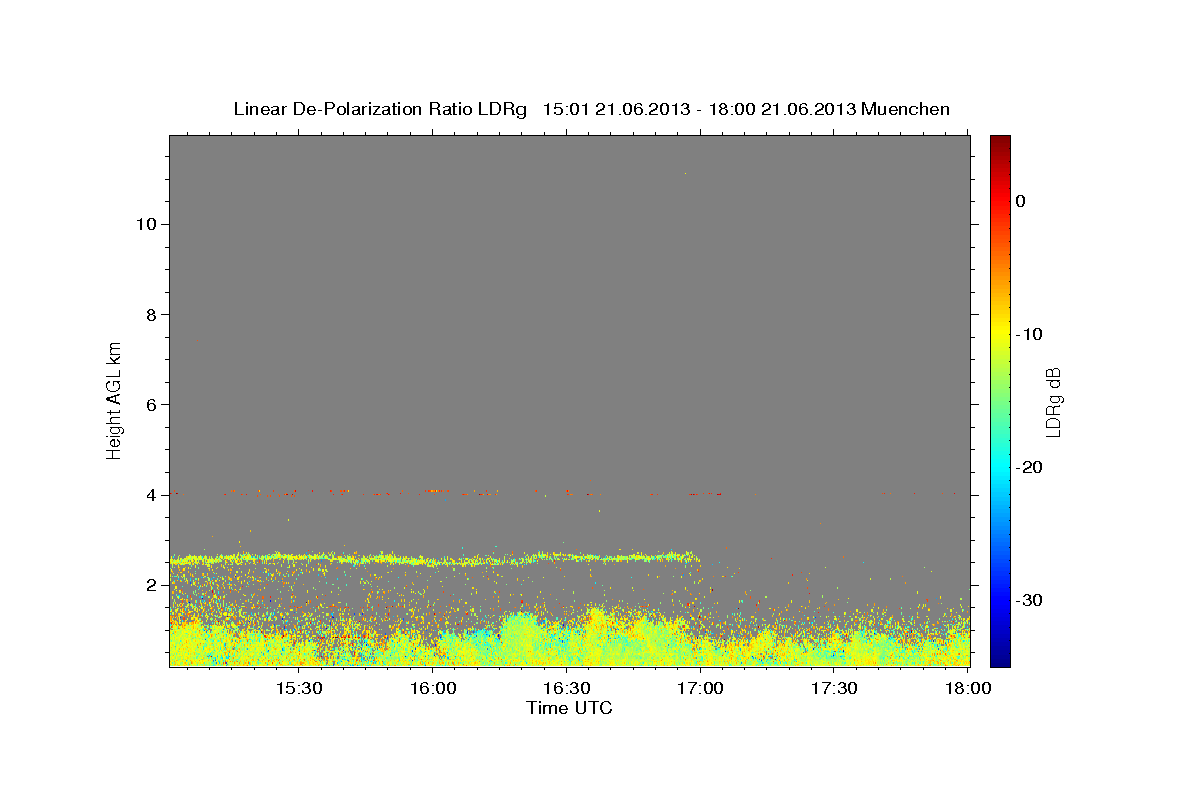The height and width of the screenshot is (800, 1200).
Task: Click the yellow cloud layer near 2.5 km
Action: pos(434,559)
